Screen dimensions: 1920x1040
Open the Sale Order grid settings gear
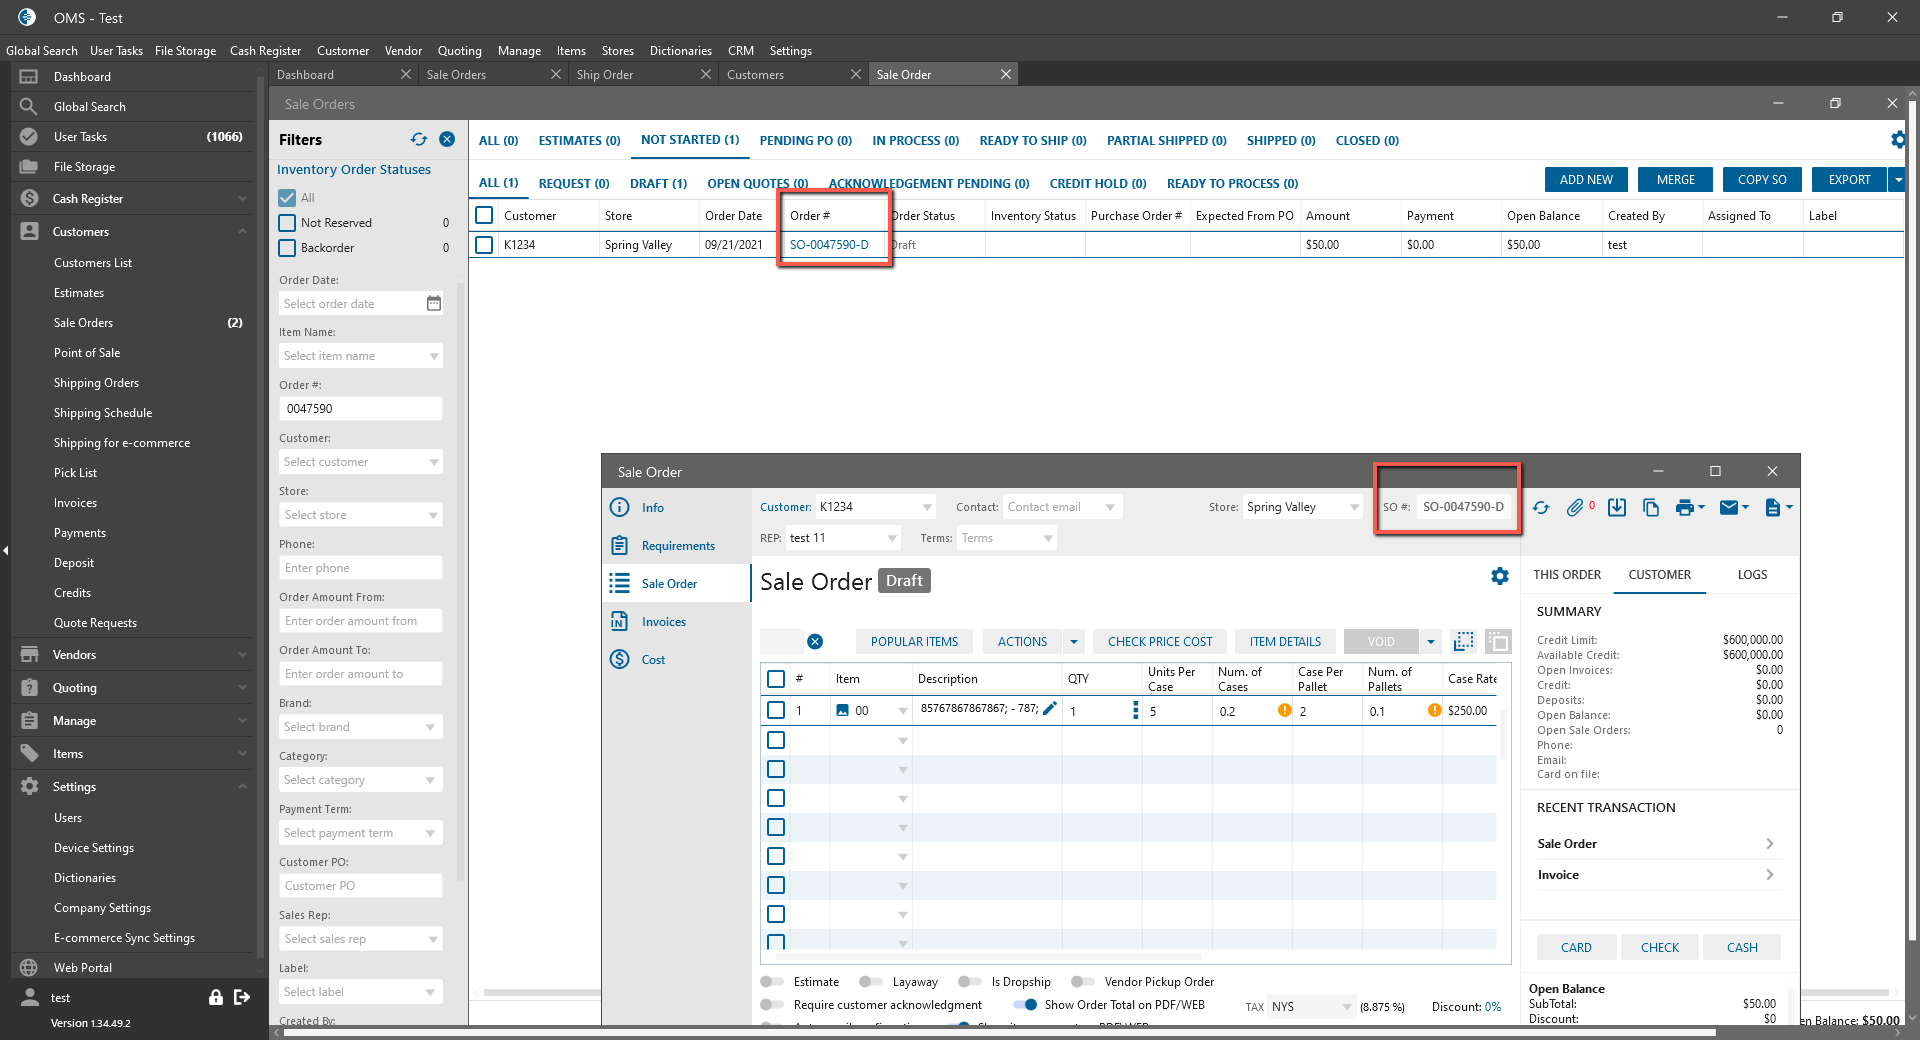[1499, 576]
